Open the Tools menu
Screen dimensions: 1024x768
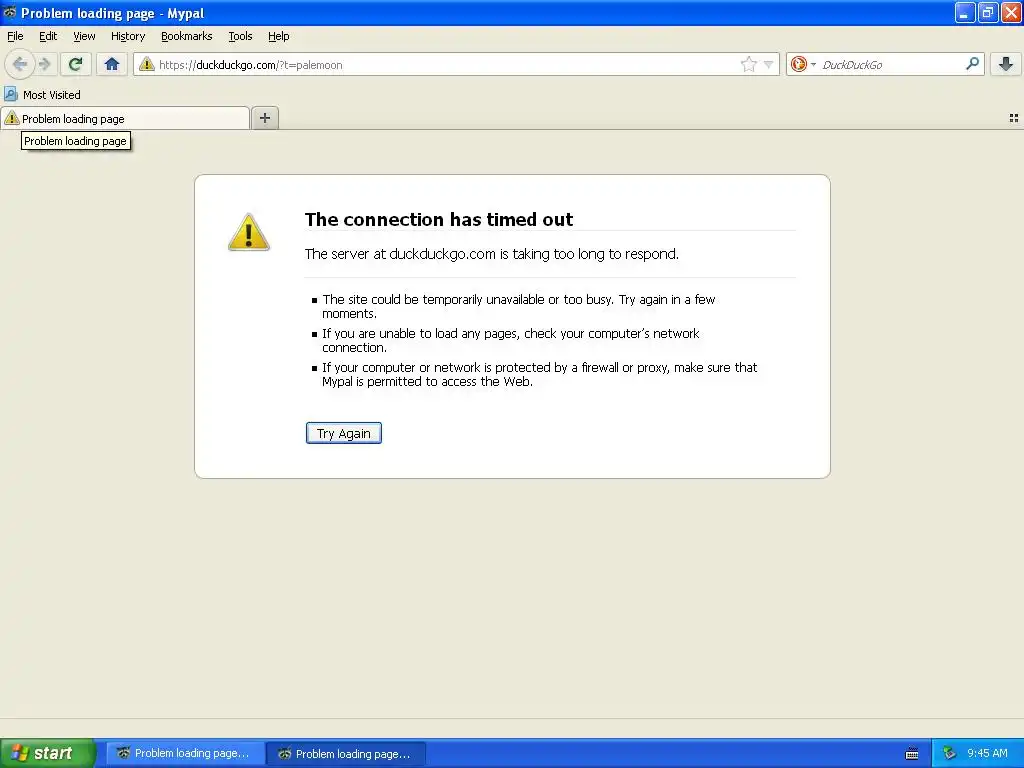(x=240, y=36)
